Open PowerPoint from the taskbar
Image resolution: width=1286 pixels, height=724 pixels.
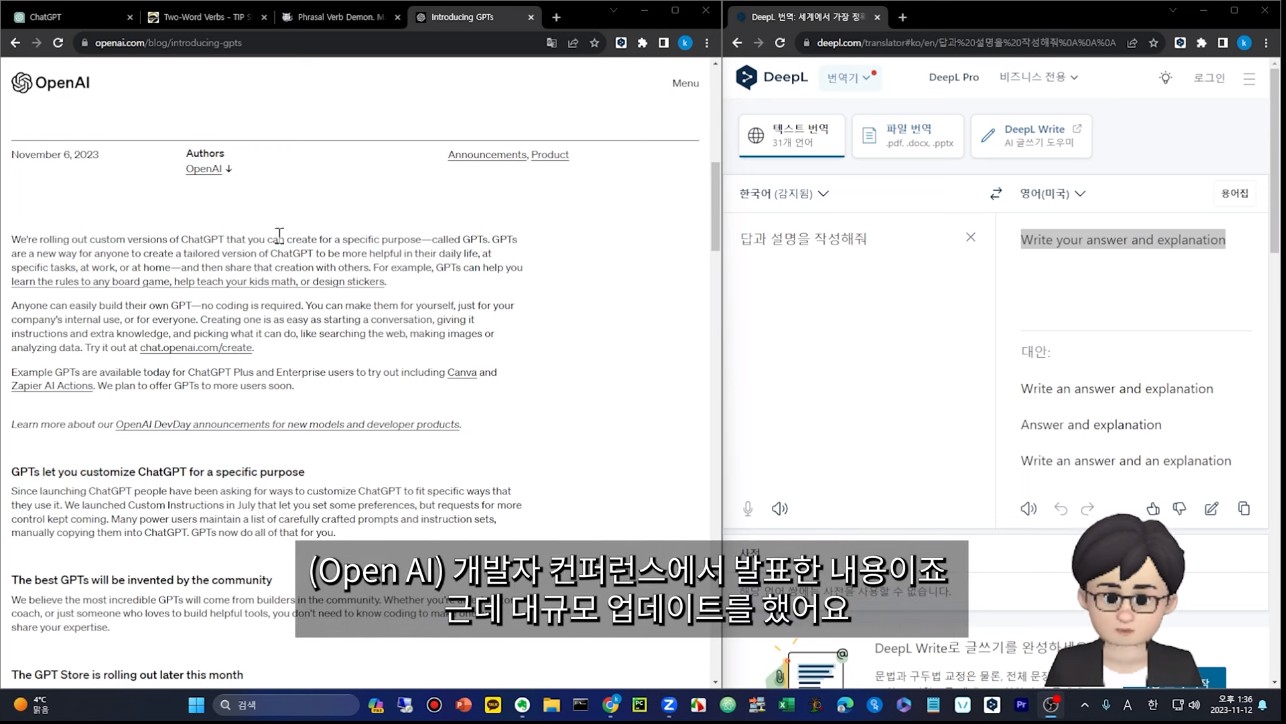pos(463,705)
